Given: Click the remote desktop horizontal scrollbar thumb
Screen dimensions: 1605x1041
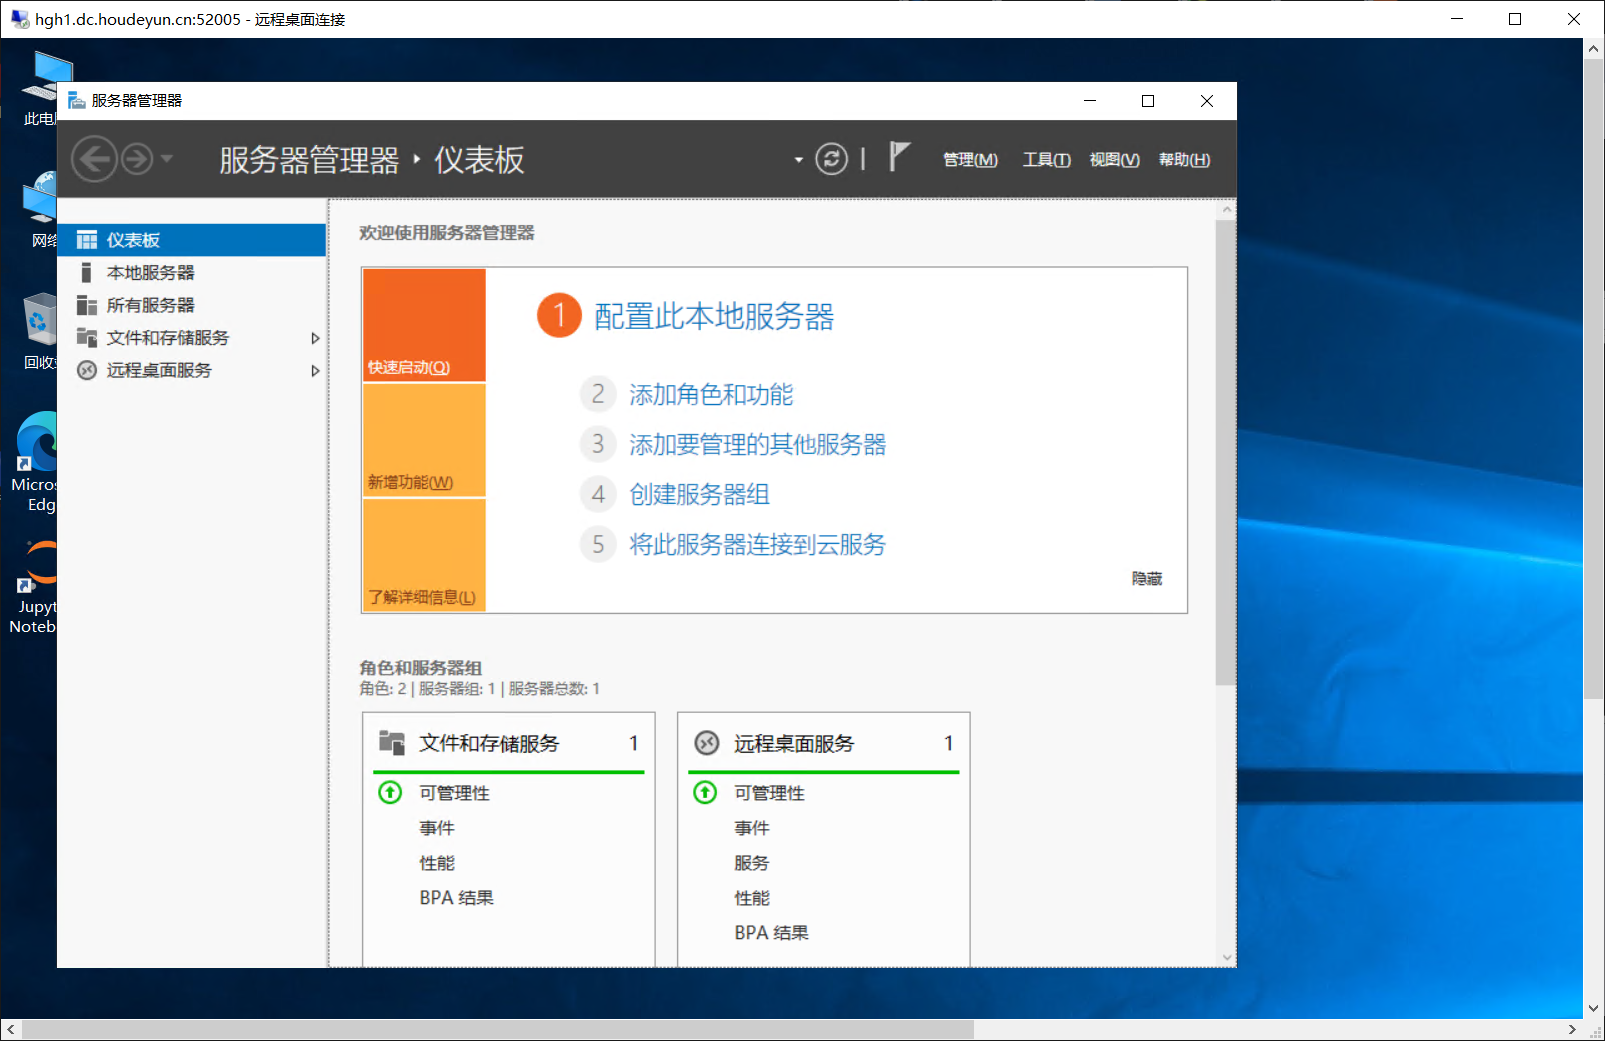Looking at the screenshot, I should coord(498,1030).
